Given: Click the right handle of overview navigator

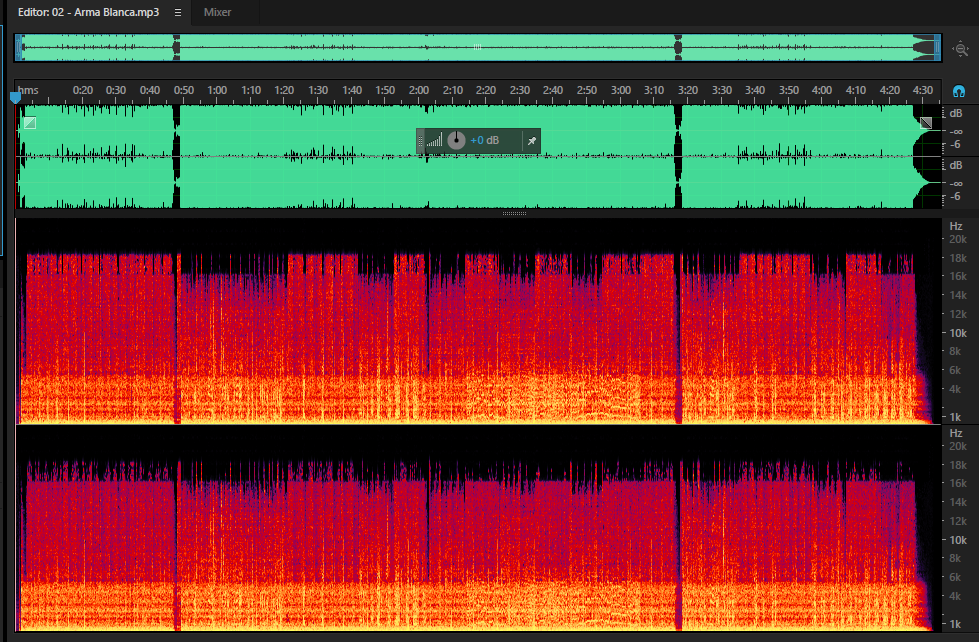Looking at the screenshot, I should [x=937, y=47].
